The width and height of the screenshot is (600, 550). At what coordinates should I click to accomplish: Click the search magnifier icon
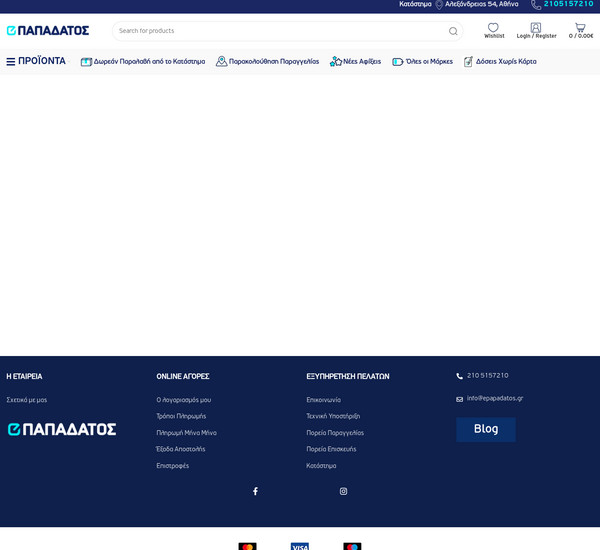(453, 31)
